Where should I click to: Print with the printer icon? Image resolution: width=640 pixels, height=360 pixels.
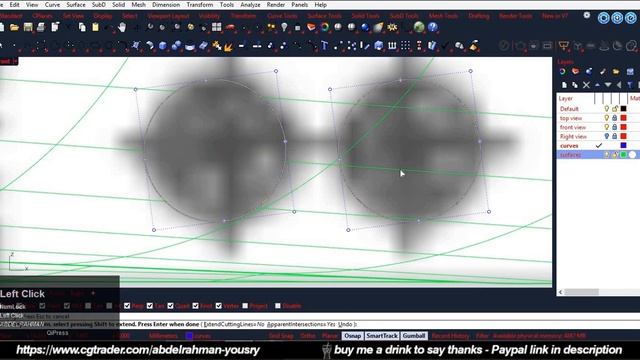(41, 27)
